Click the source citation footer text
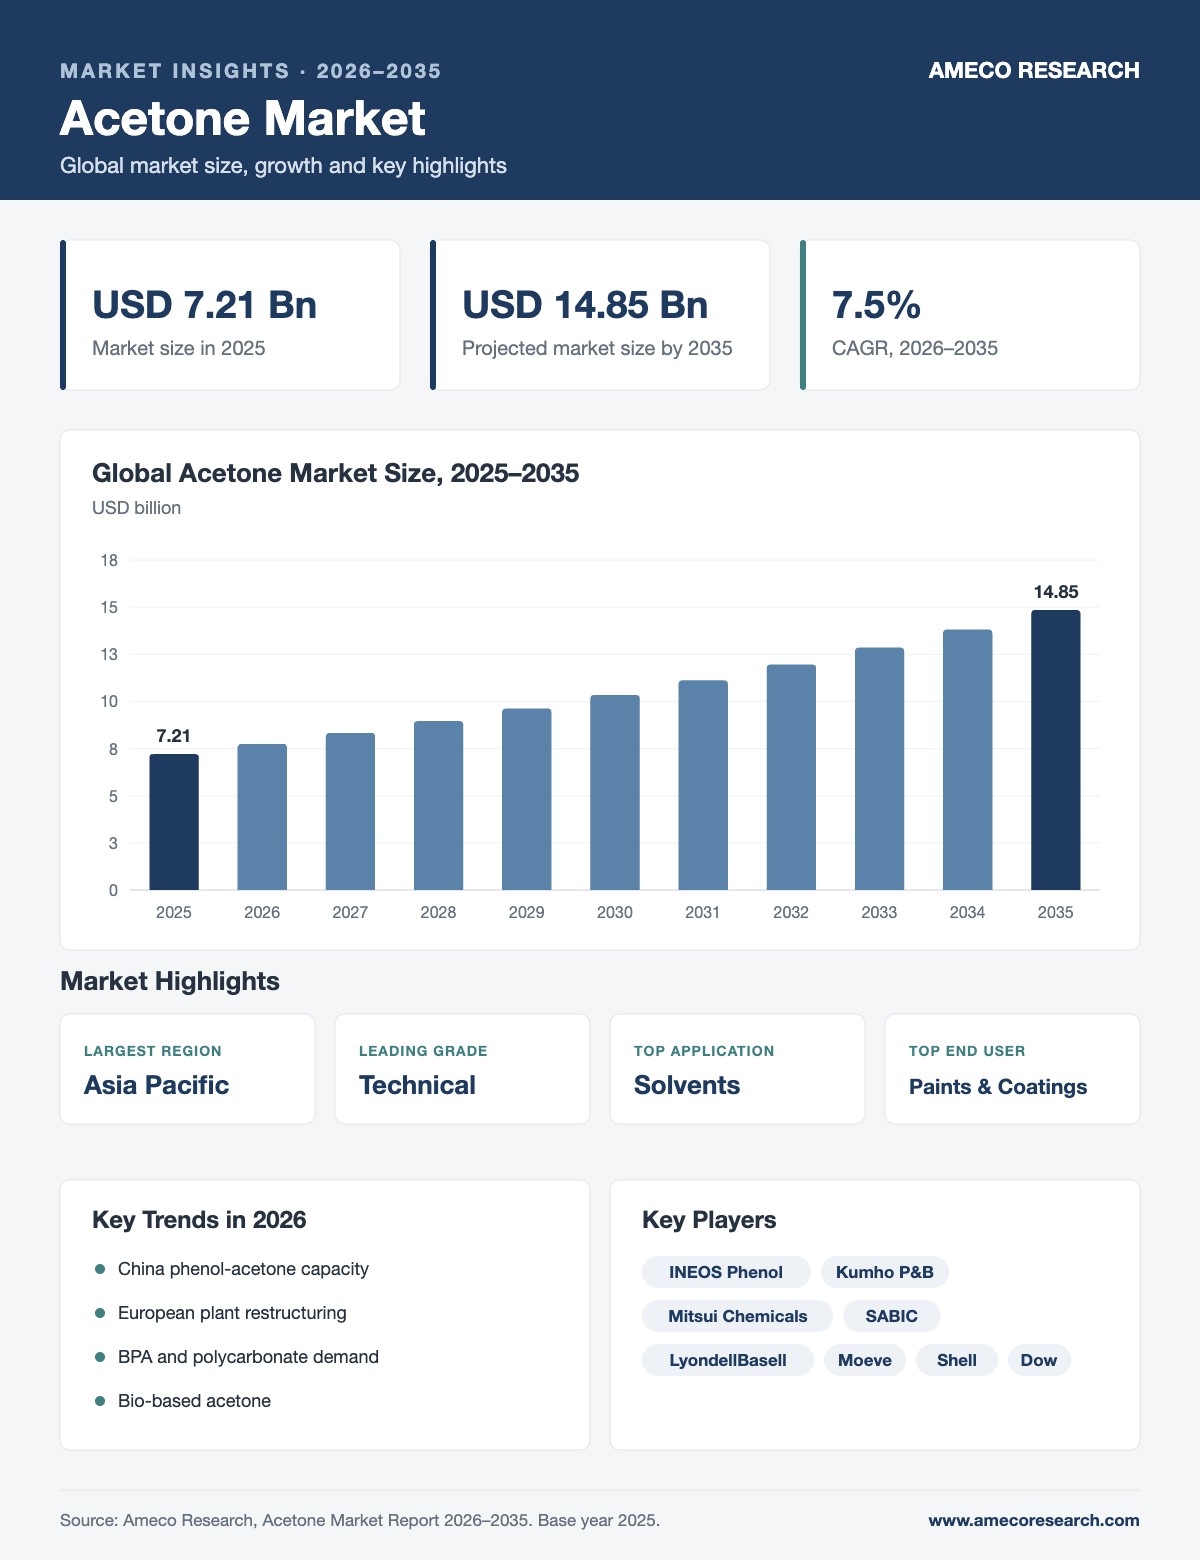The height and width of the screenshot is (1560, 1200). pyautogui.click(x=360, y=1520)
